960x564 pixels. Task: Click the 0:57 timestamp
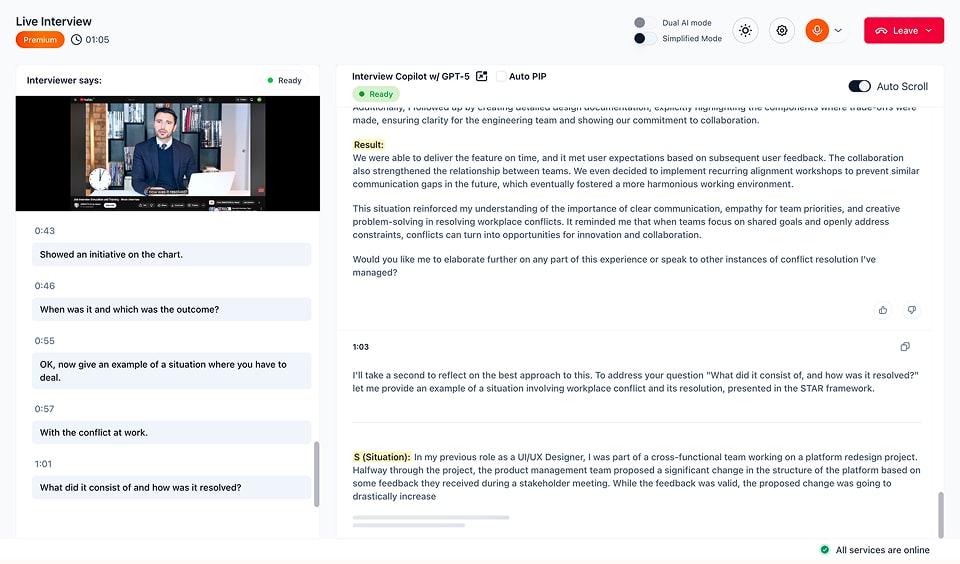click(x=45, y=409)
